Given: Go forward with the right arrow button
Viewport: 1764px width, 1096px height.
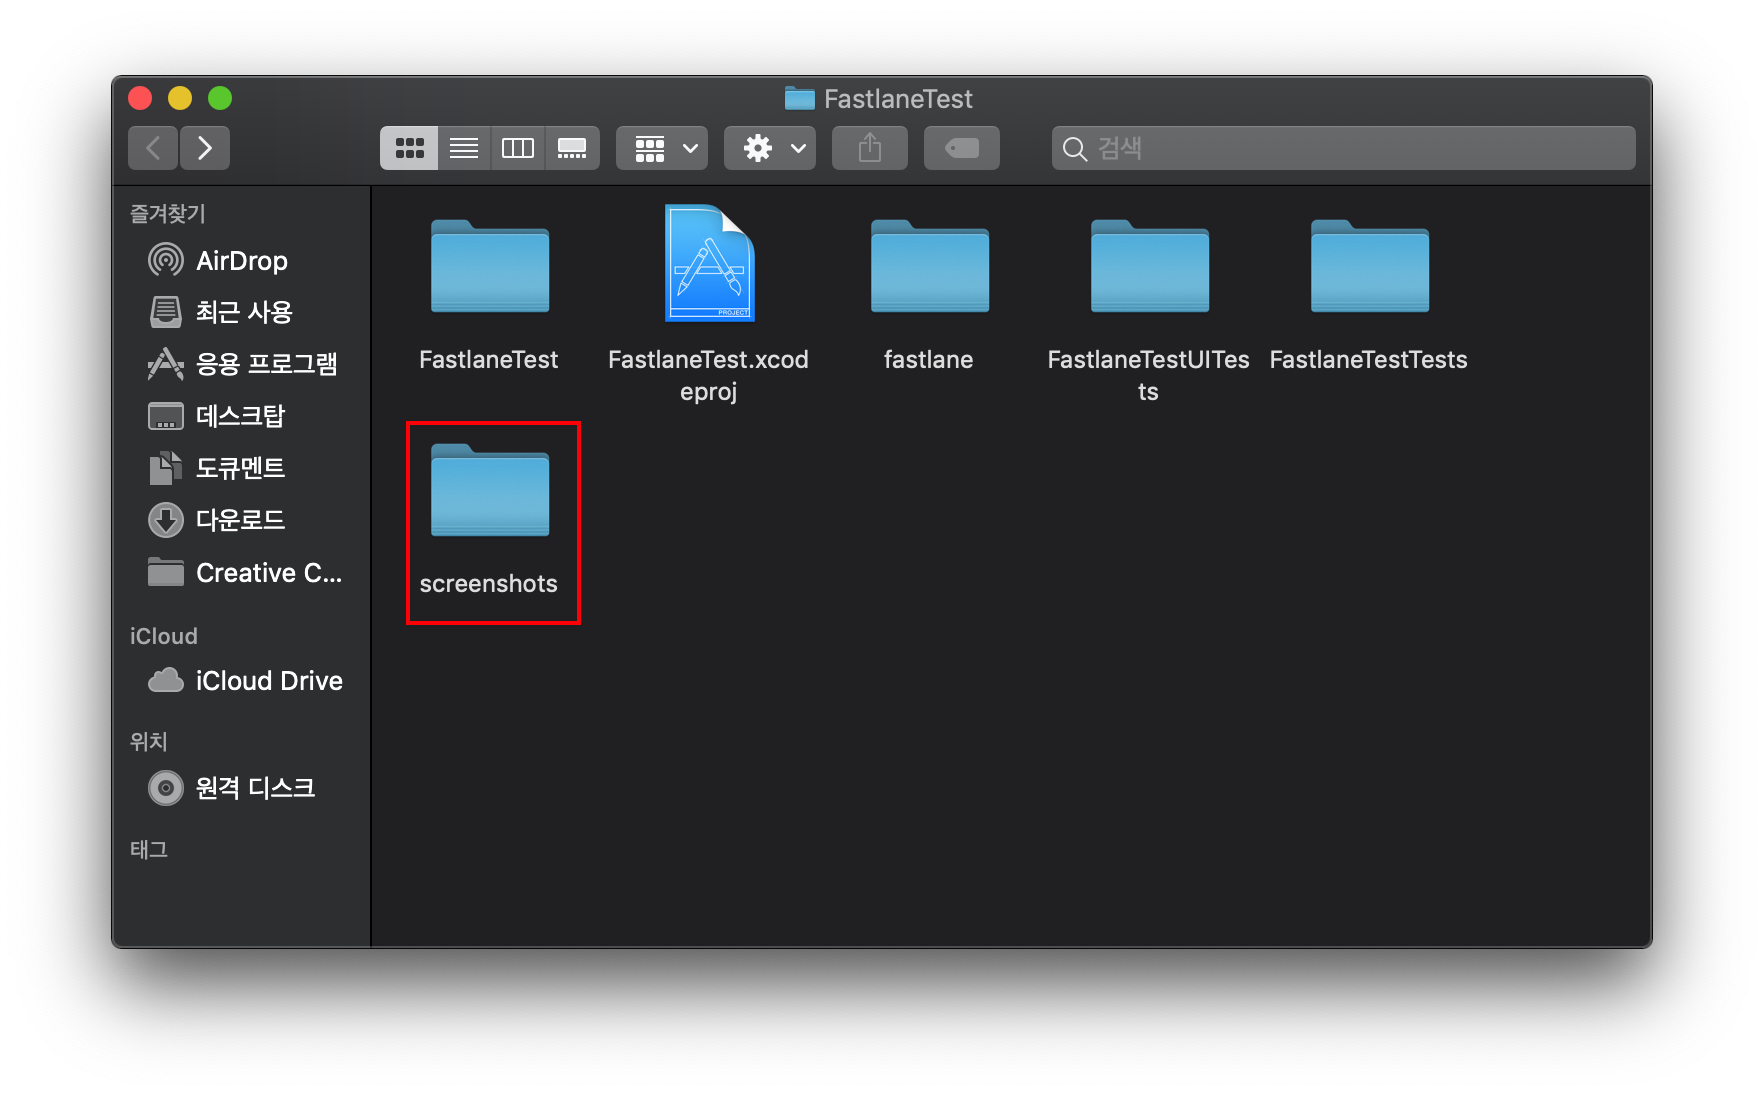Looking at the screenshot, I should (205, 148).
